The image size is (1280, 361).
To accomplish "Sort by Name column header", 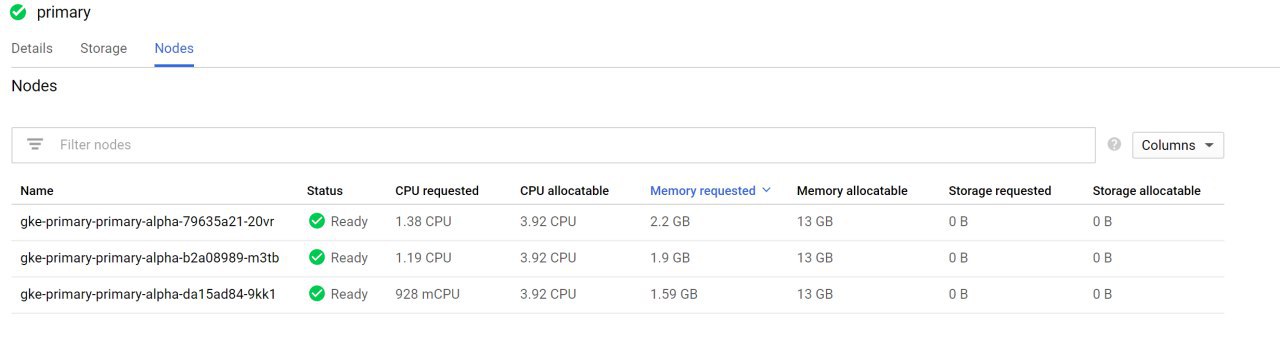I will pos(37,190).
